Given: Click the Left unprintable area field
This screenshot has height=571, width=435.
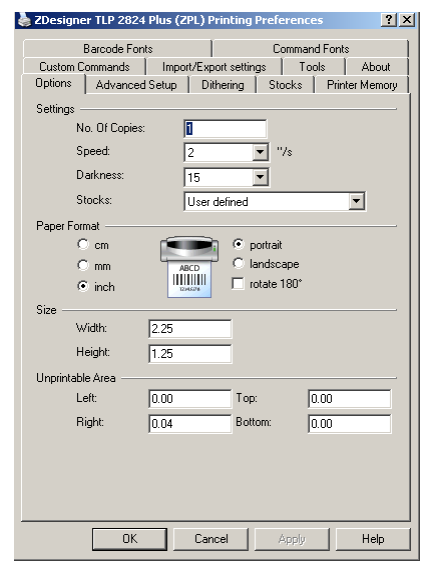Looking at the screenshot, I should [190, 399].
